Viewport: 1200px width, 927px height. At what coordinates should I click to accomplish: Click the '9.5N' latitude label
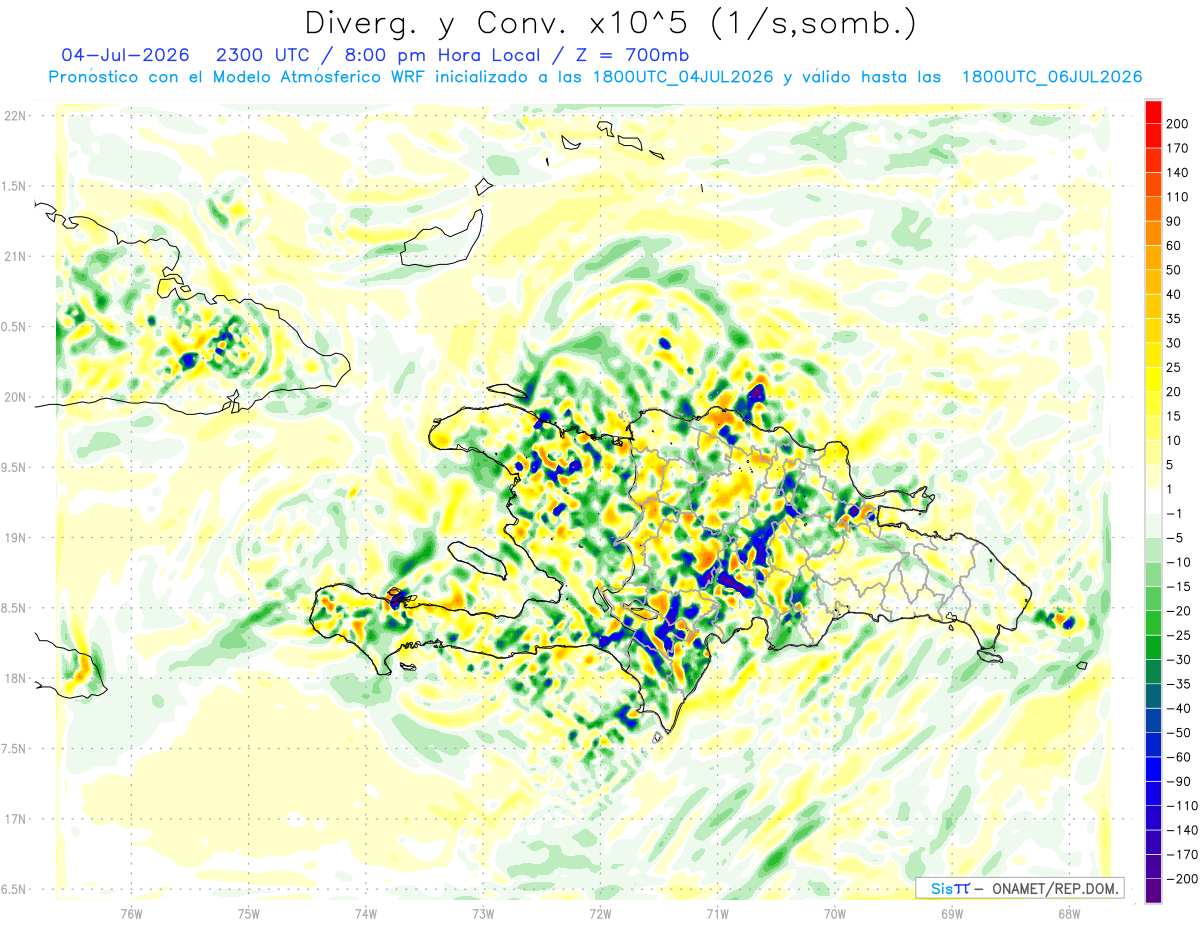pyautogui.click(x=15, y=467)
